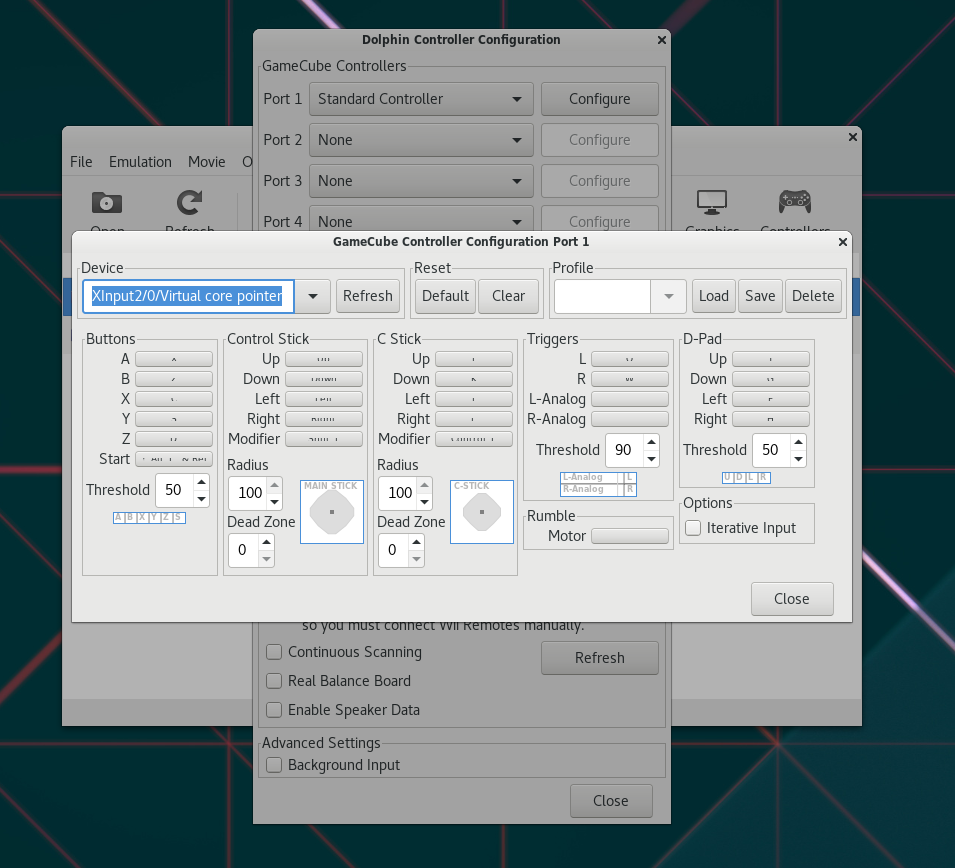Open the Movie menu
The image size is (955, 868).
207,162
